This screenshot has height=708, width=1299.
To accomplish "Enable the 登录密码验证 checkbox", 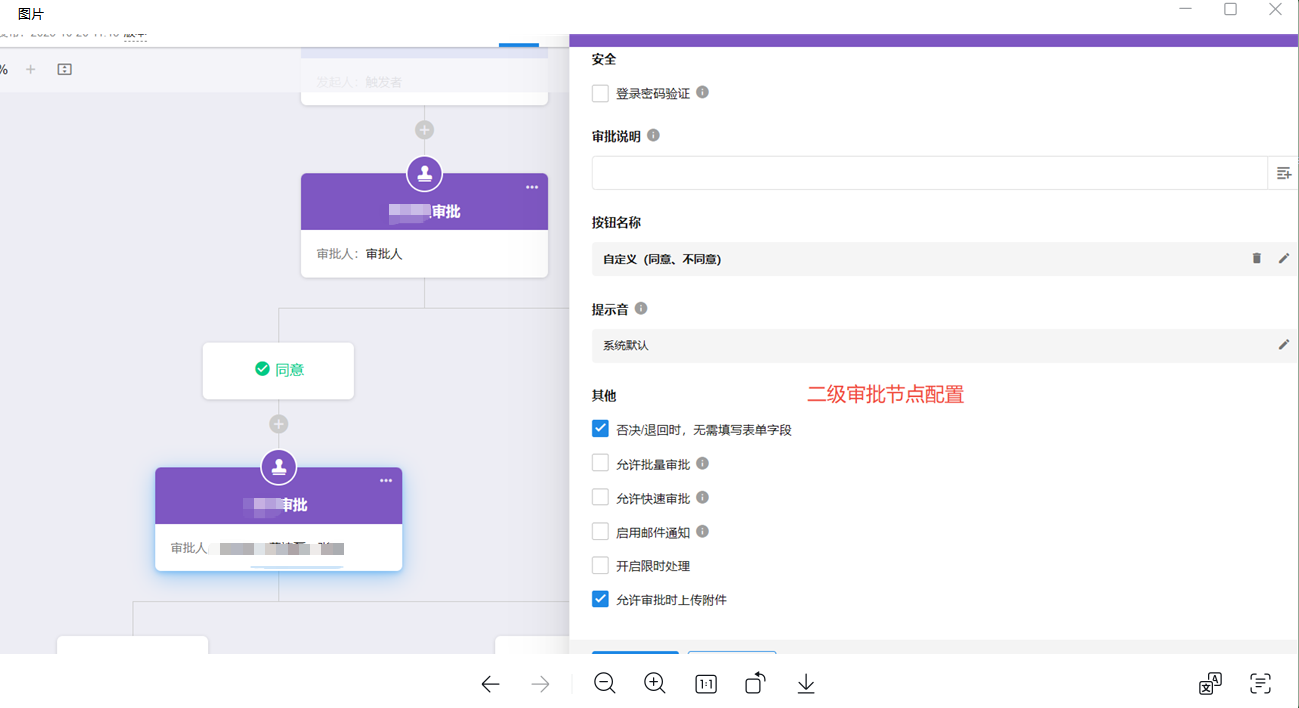I will (600, 93).
